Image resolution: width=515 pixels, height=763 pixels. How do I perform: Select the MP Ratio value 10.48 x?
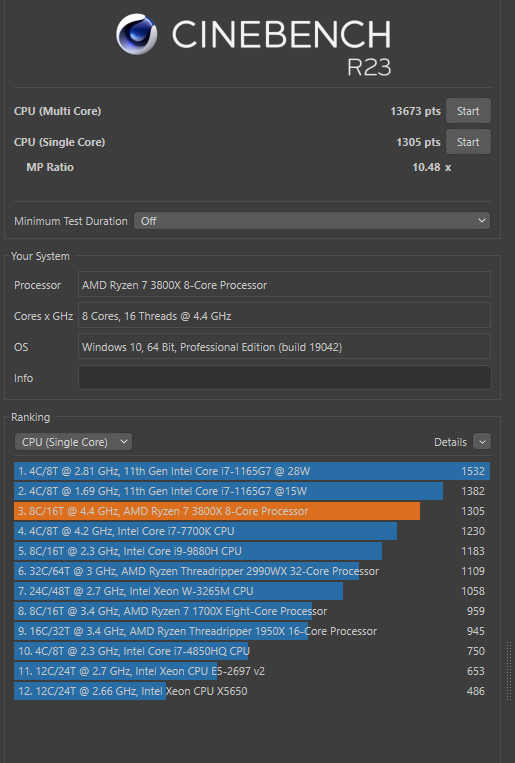point(431,167)
